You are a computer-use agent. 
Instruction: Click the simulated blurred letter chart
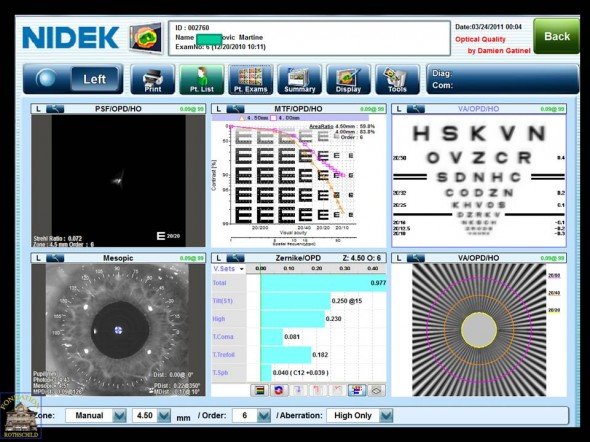479,181
